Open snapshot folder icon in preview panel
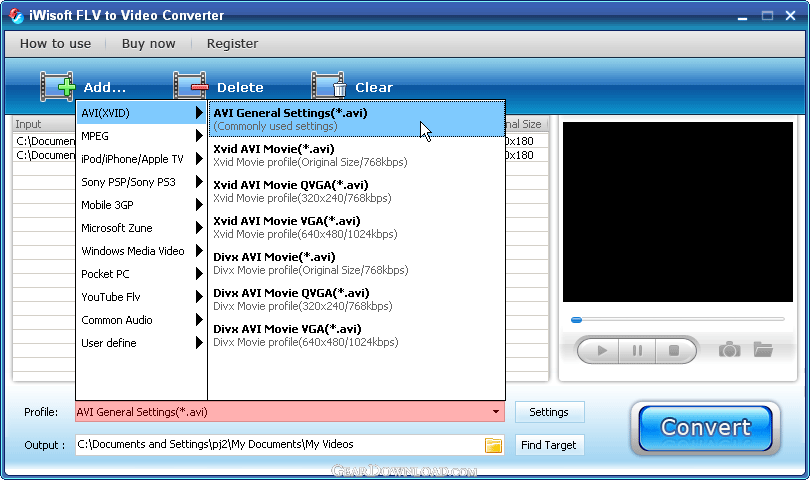 click(763, 350)
